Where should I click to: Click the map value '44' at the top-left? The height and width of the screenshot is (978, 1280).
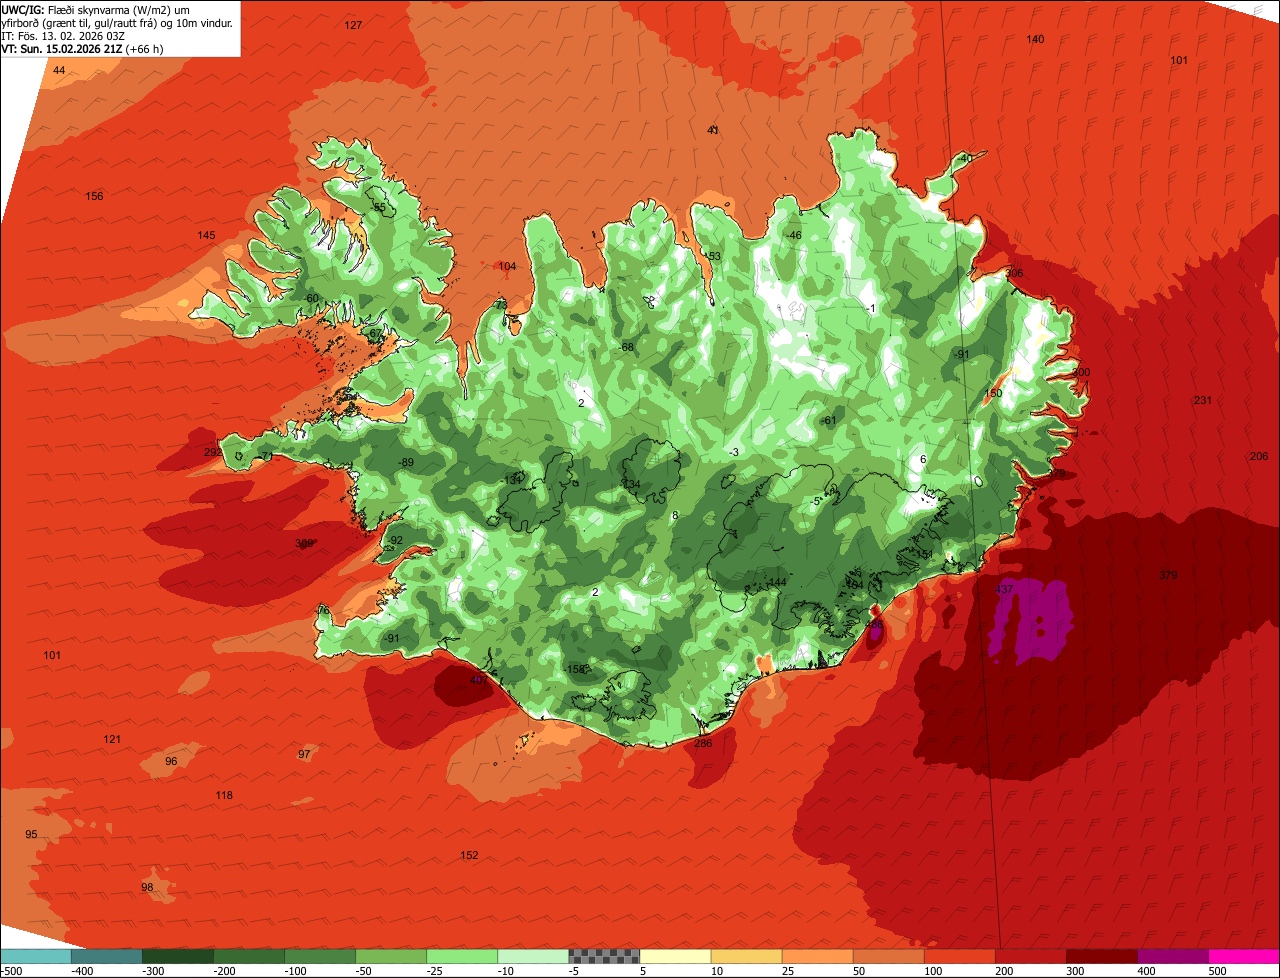coord(59,71)
